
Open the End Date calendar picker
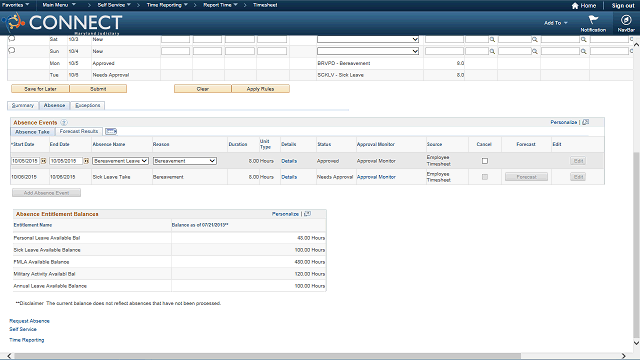(x=86, y=161)
